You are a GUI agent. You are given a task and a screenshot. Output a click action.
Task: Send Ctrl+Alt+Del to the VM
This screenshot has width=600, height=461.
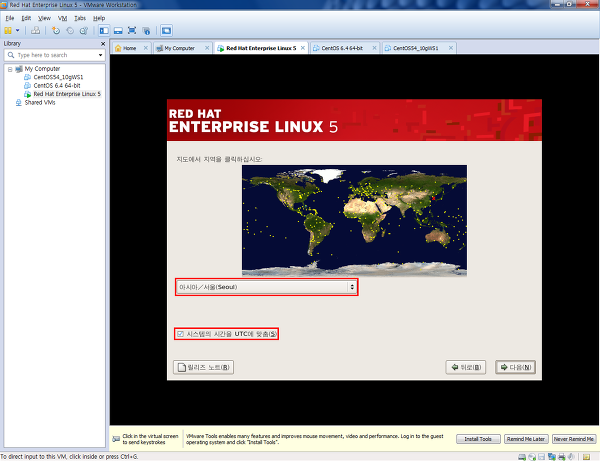[35, 31]
